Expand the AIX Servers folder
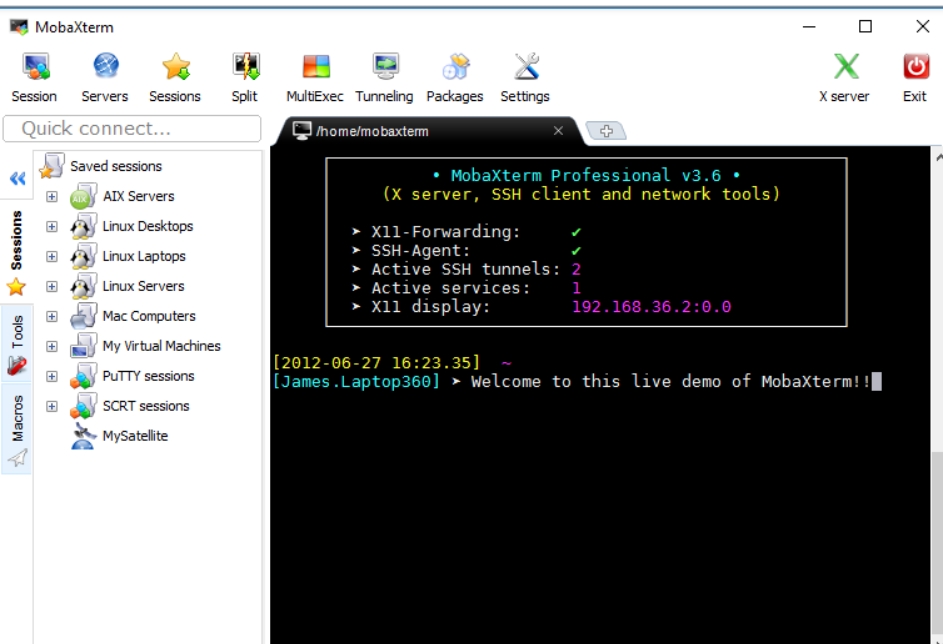 coord(52,197)
